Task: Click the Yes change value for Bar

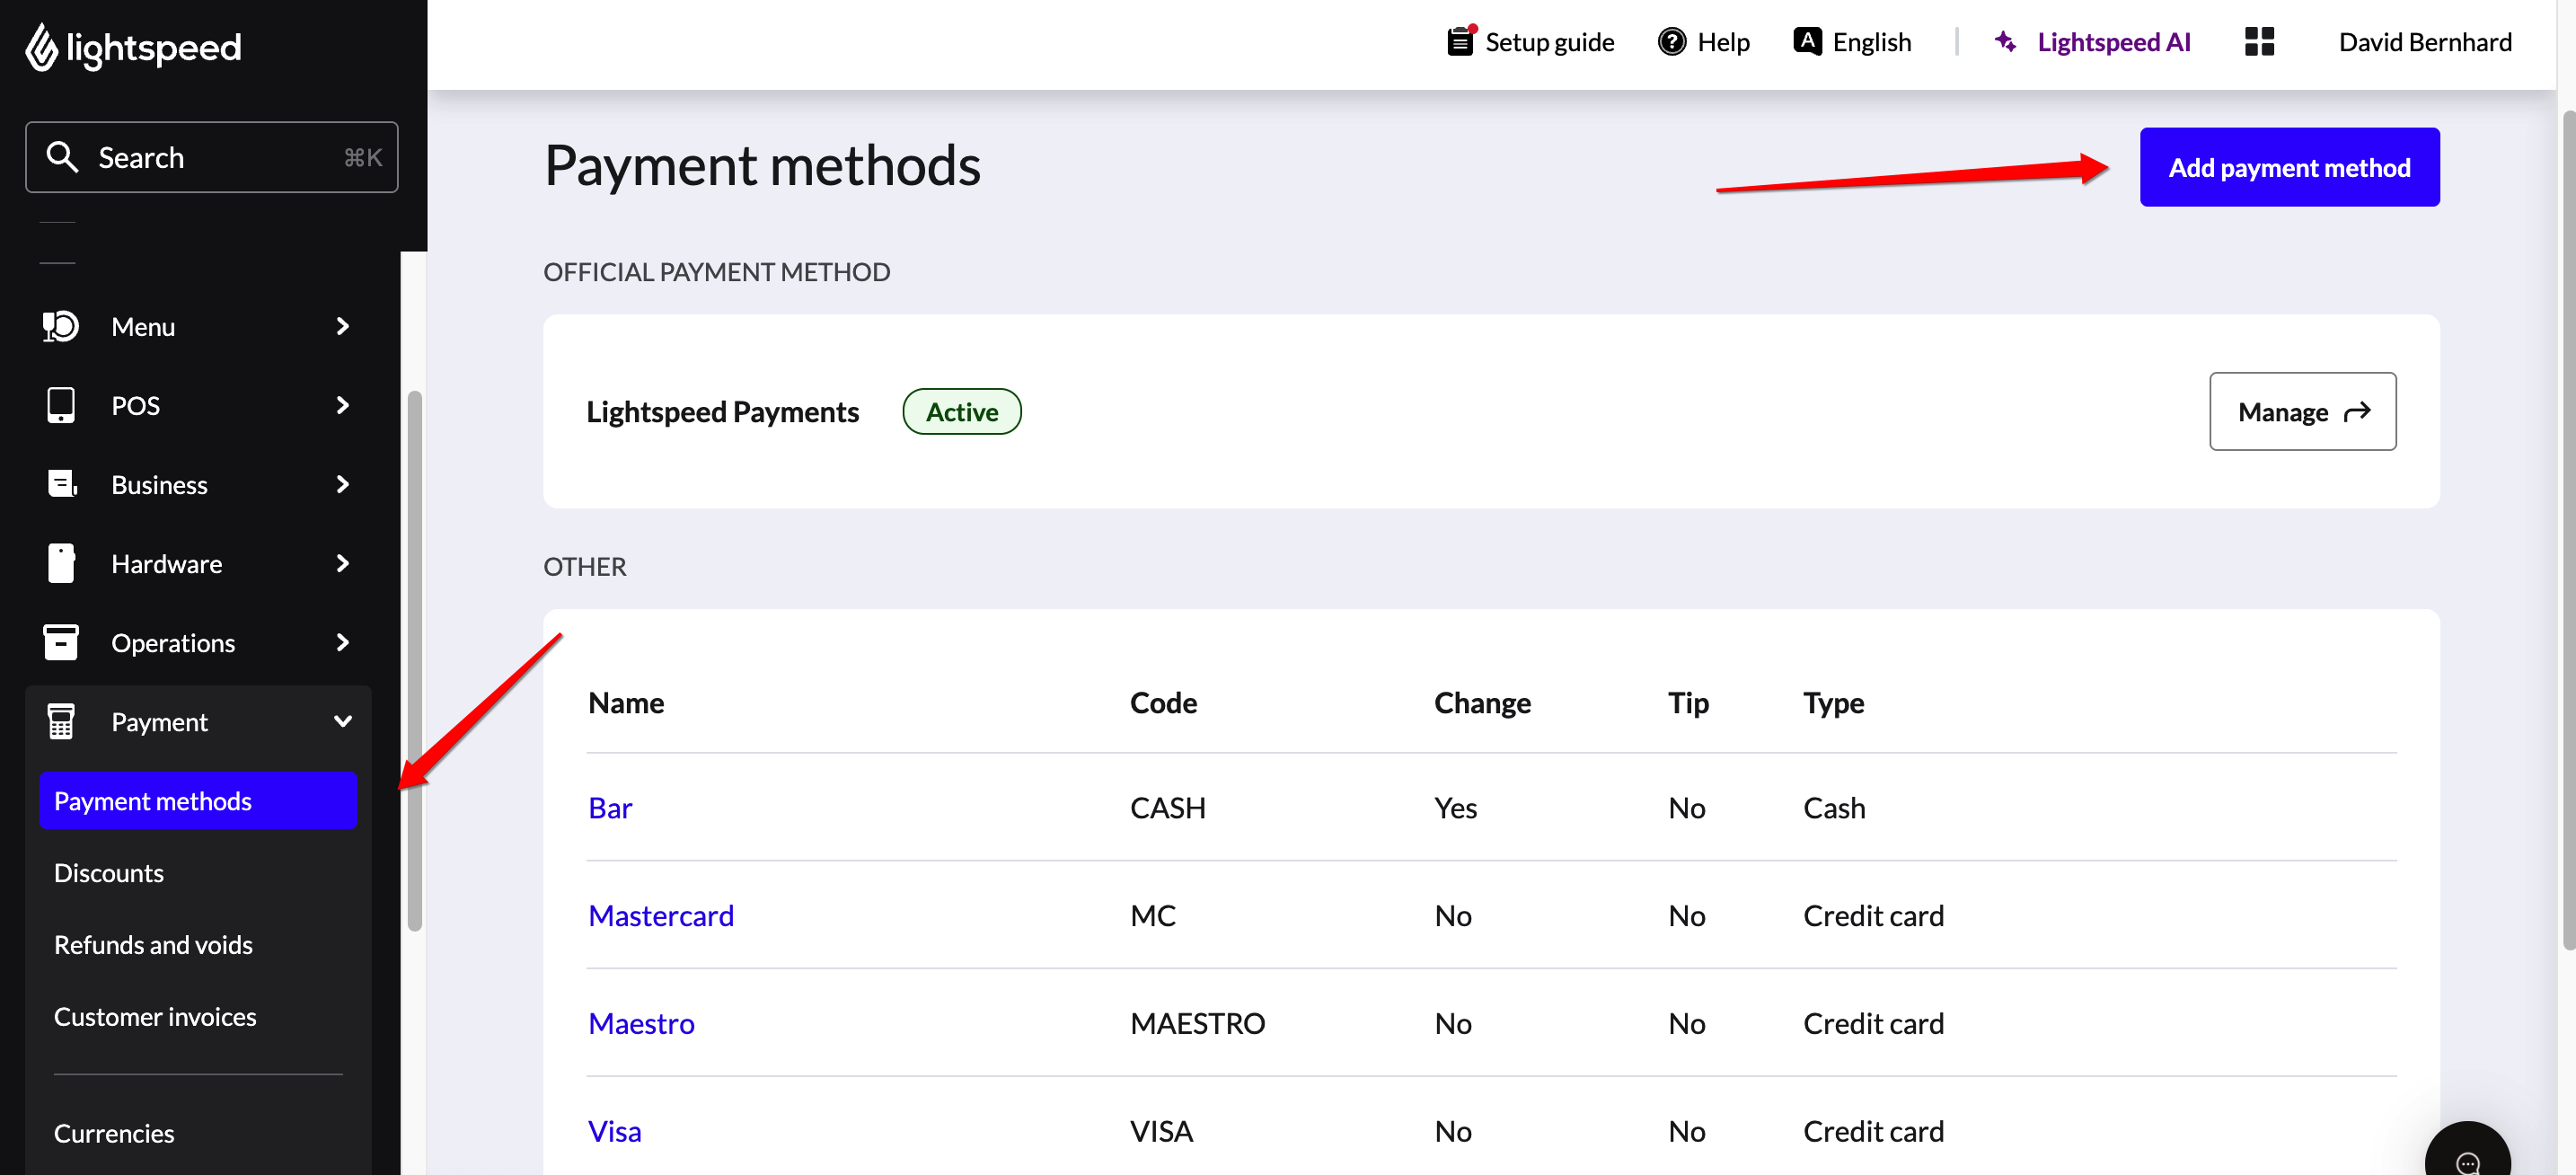Action: point(1455,807)
